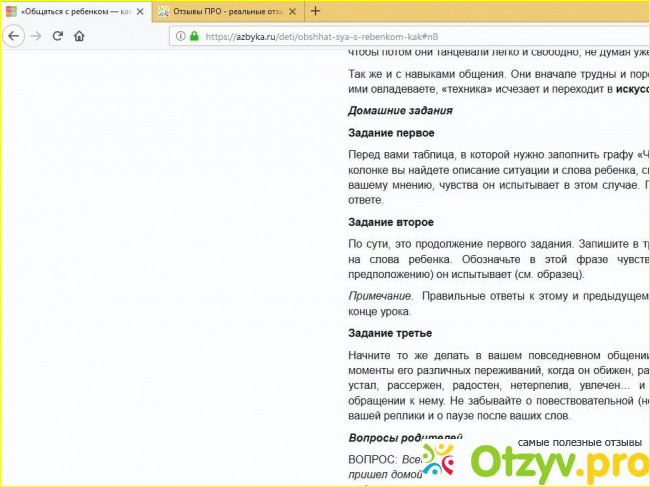This screenshot has height=487, width=650.
Task: Switch to the "Отзывы ПРО" tab
Action: (225, 11)
